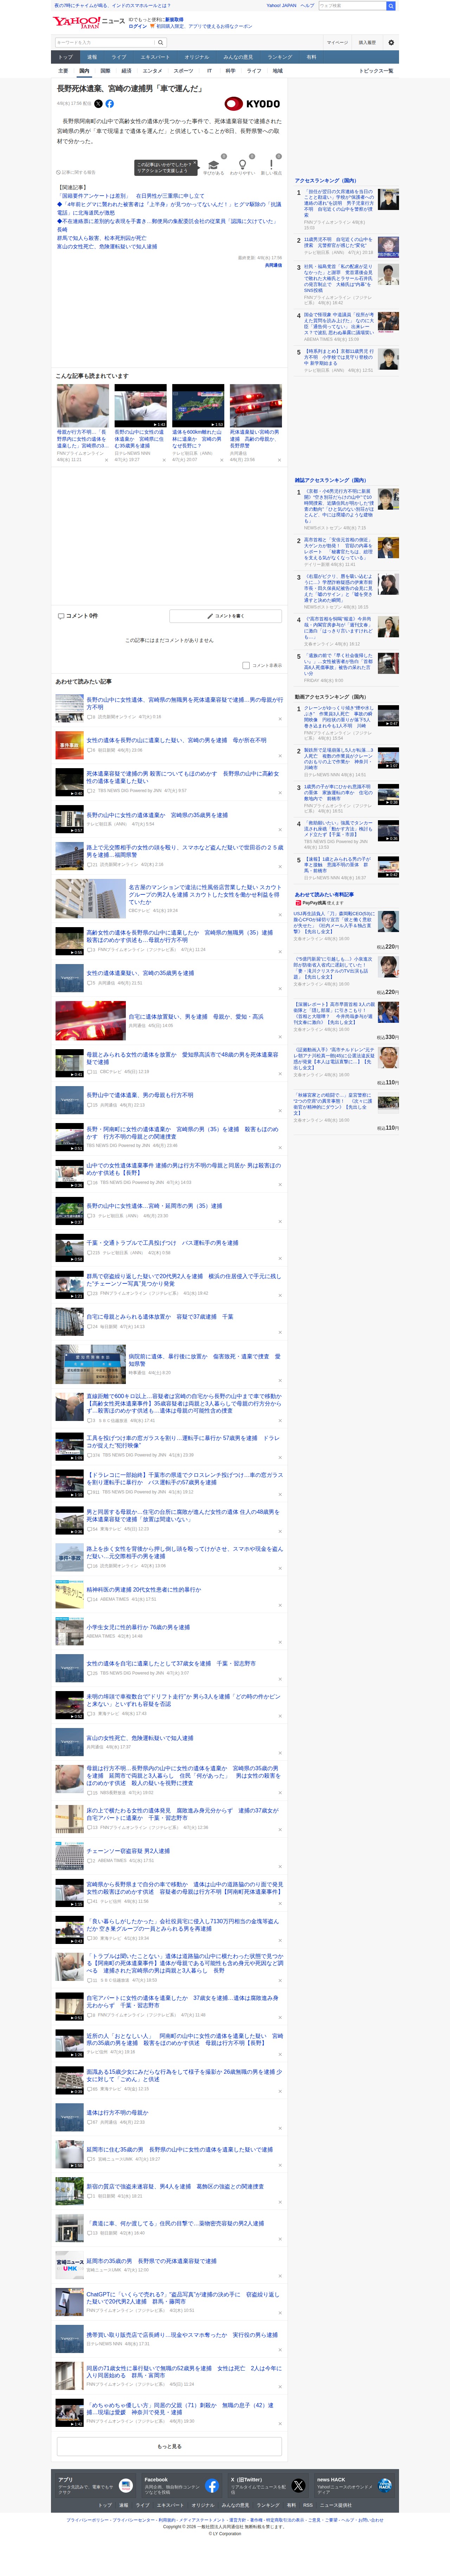The image size is (450, 2576).
Task: Select the ランキング menu in navigation bar
Action: pos(280,57)
